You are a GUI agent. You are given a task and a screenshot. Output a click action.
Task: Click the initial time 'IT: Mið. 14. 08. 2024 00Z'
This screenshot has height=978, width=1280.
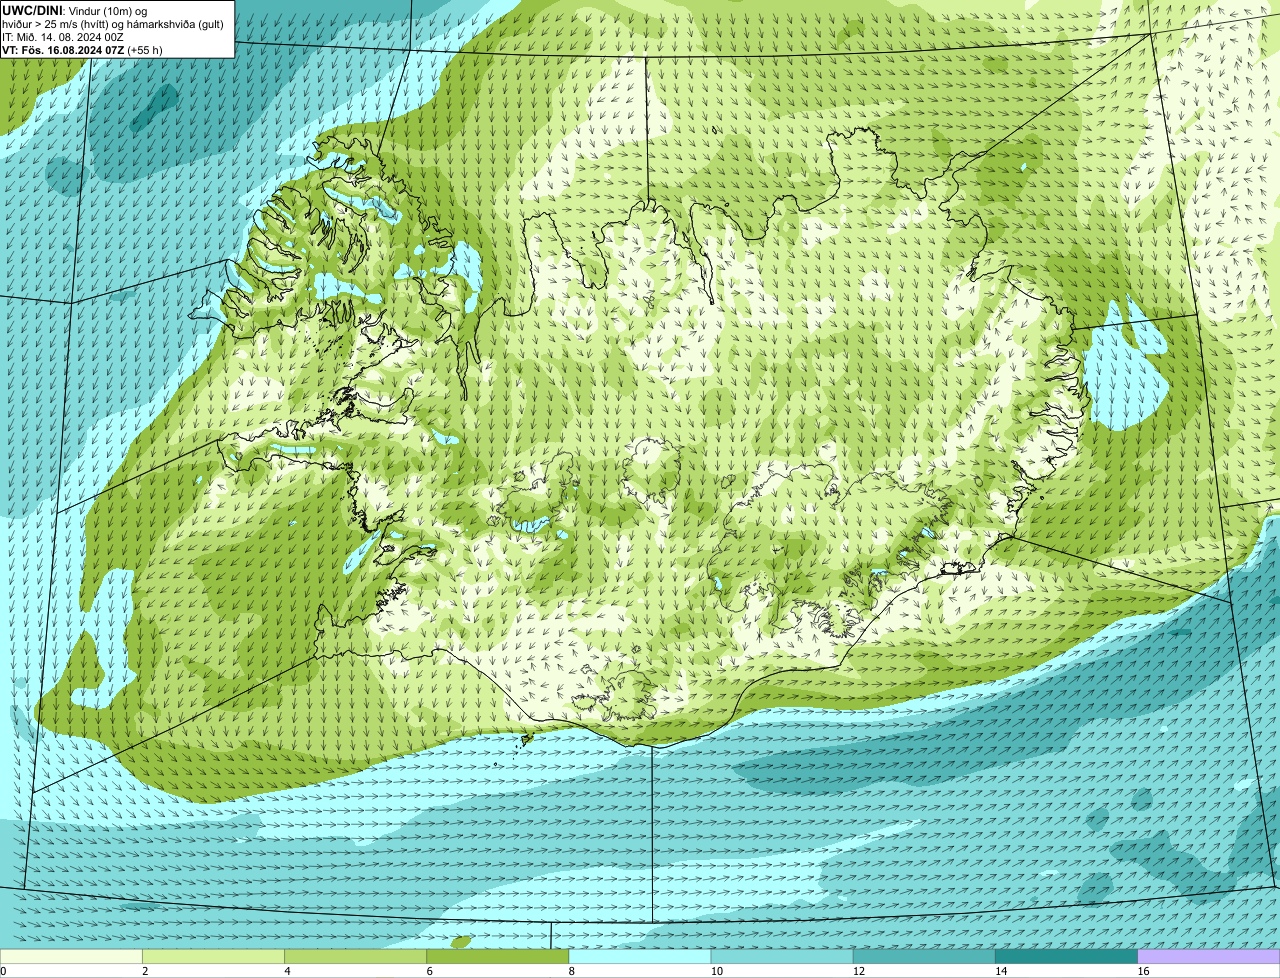(x=63, y=37)
